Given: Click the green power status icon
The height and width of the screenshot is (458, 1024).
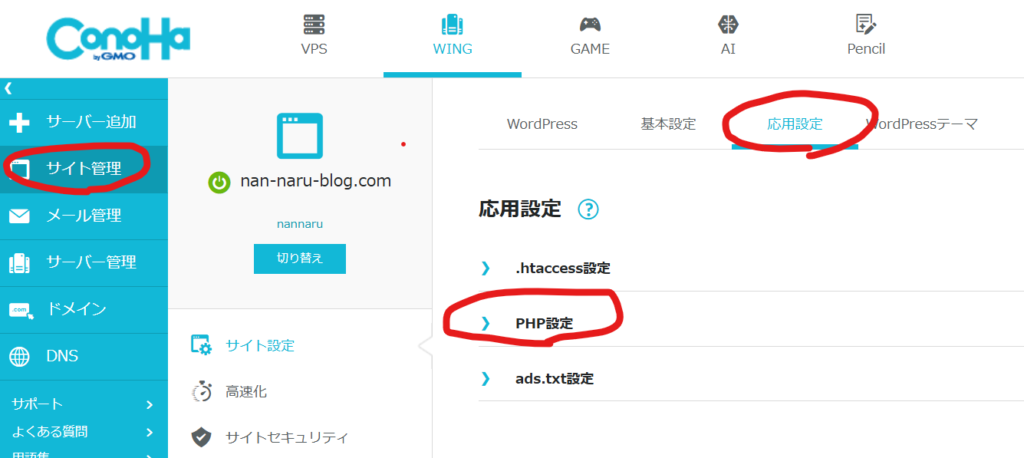Looking at the screenshot, I should 219,182.
